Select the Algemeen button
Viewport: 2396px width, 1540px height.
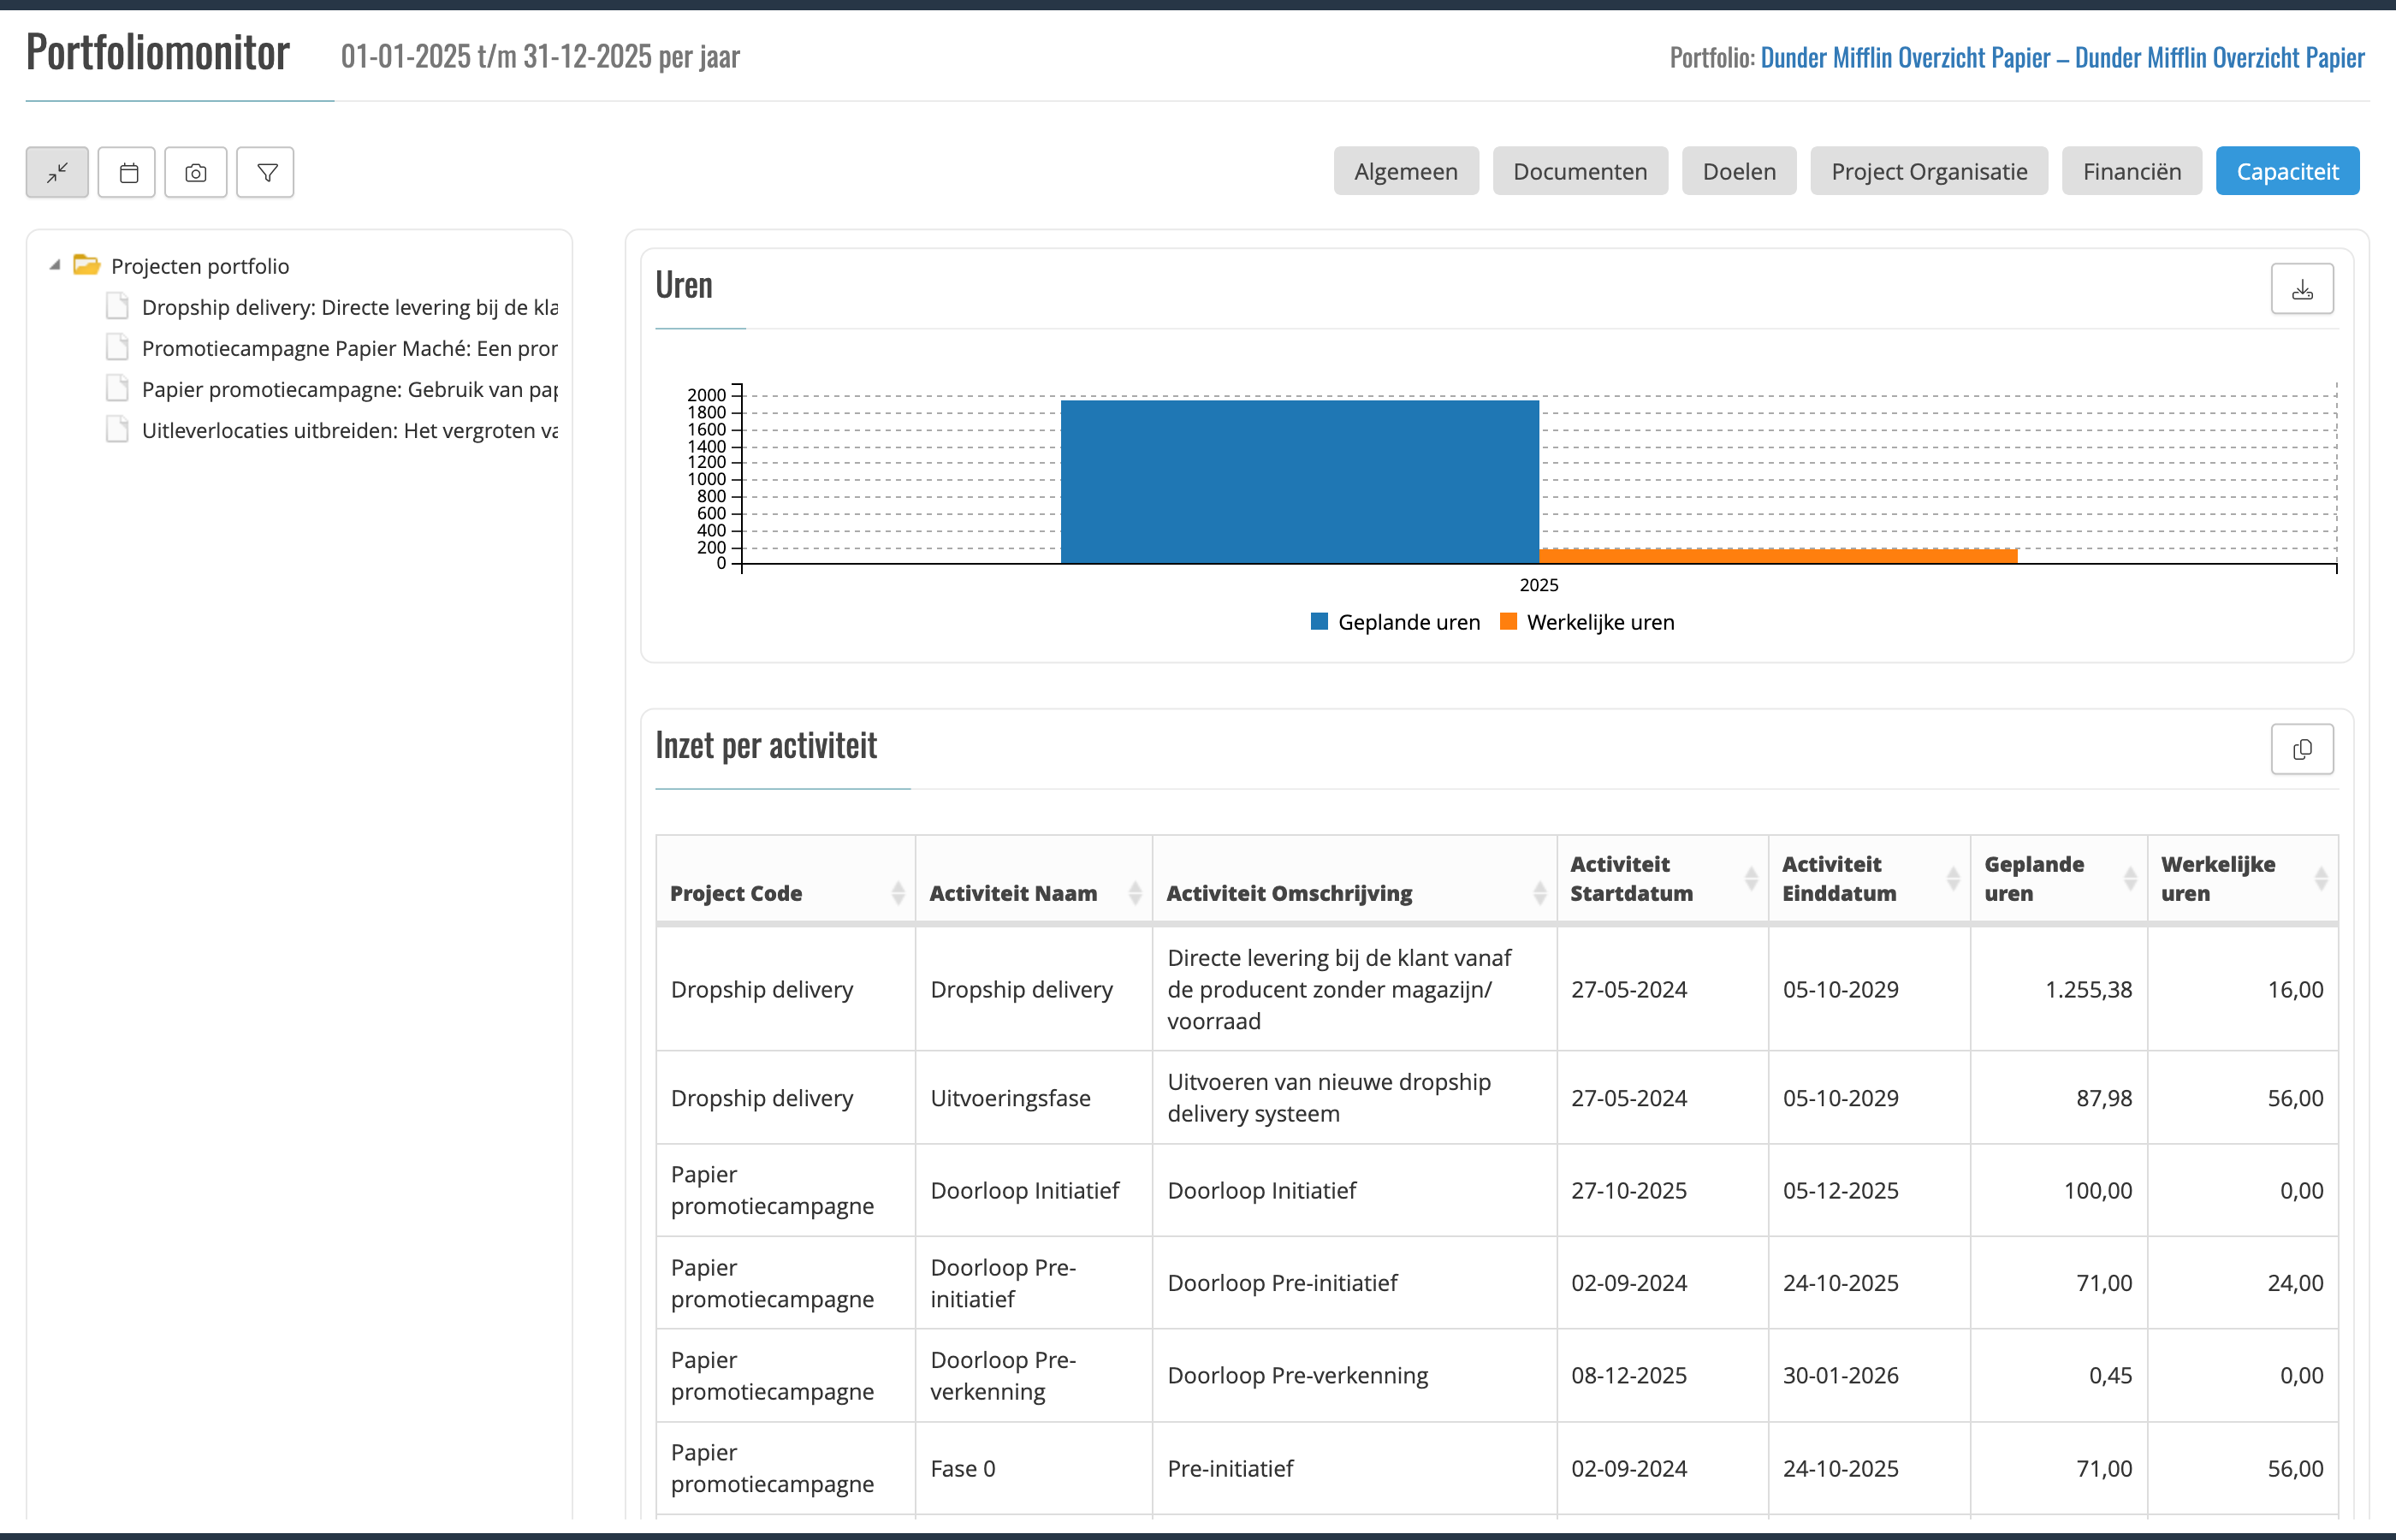[1405, 171]
